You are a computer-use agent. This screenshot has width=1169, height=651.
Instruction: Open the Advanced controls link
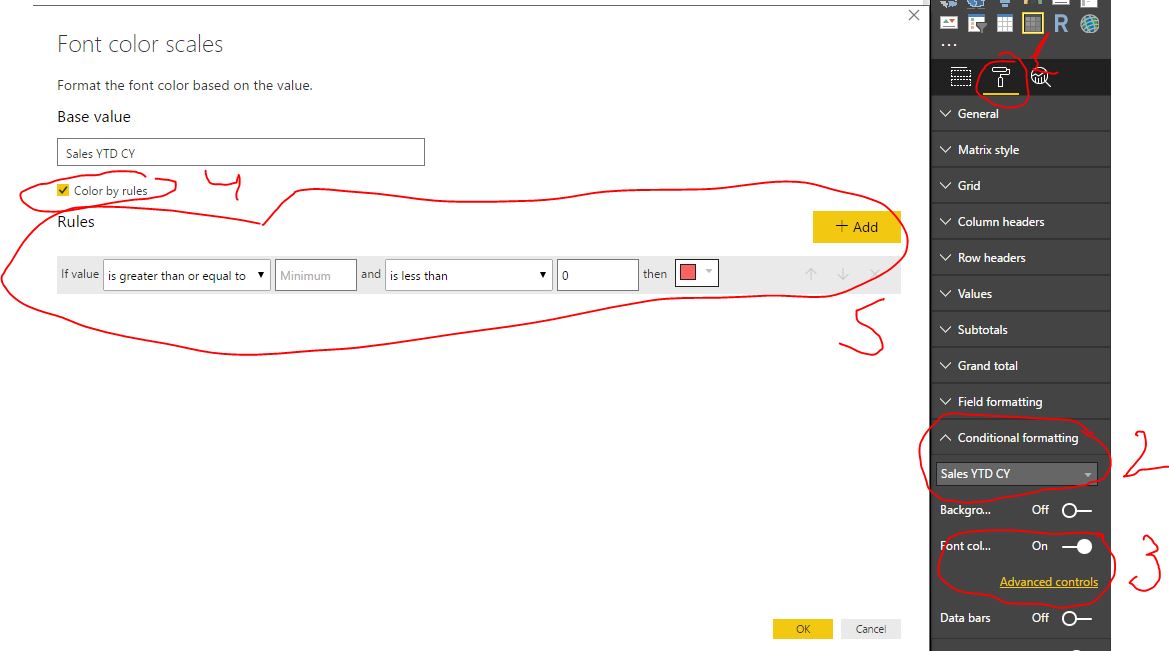(1048, 582)
